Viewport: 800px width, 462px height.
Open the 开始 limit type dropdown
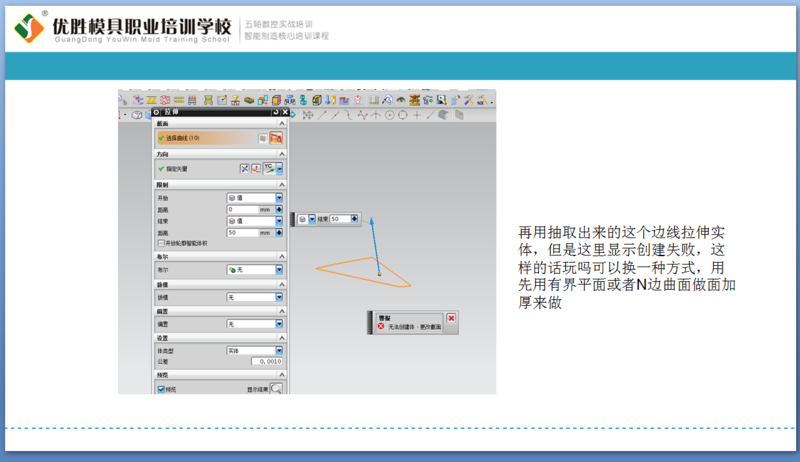tap(255, 198)
